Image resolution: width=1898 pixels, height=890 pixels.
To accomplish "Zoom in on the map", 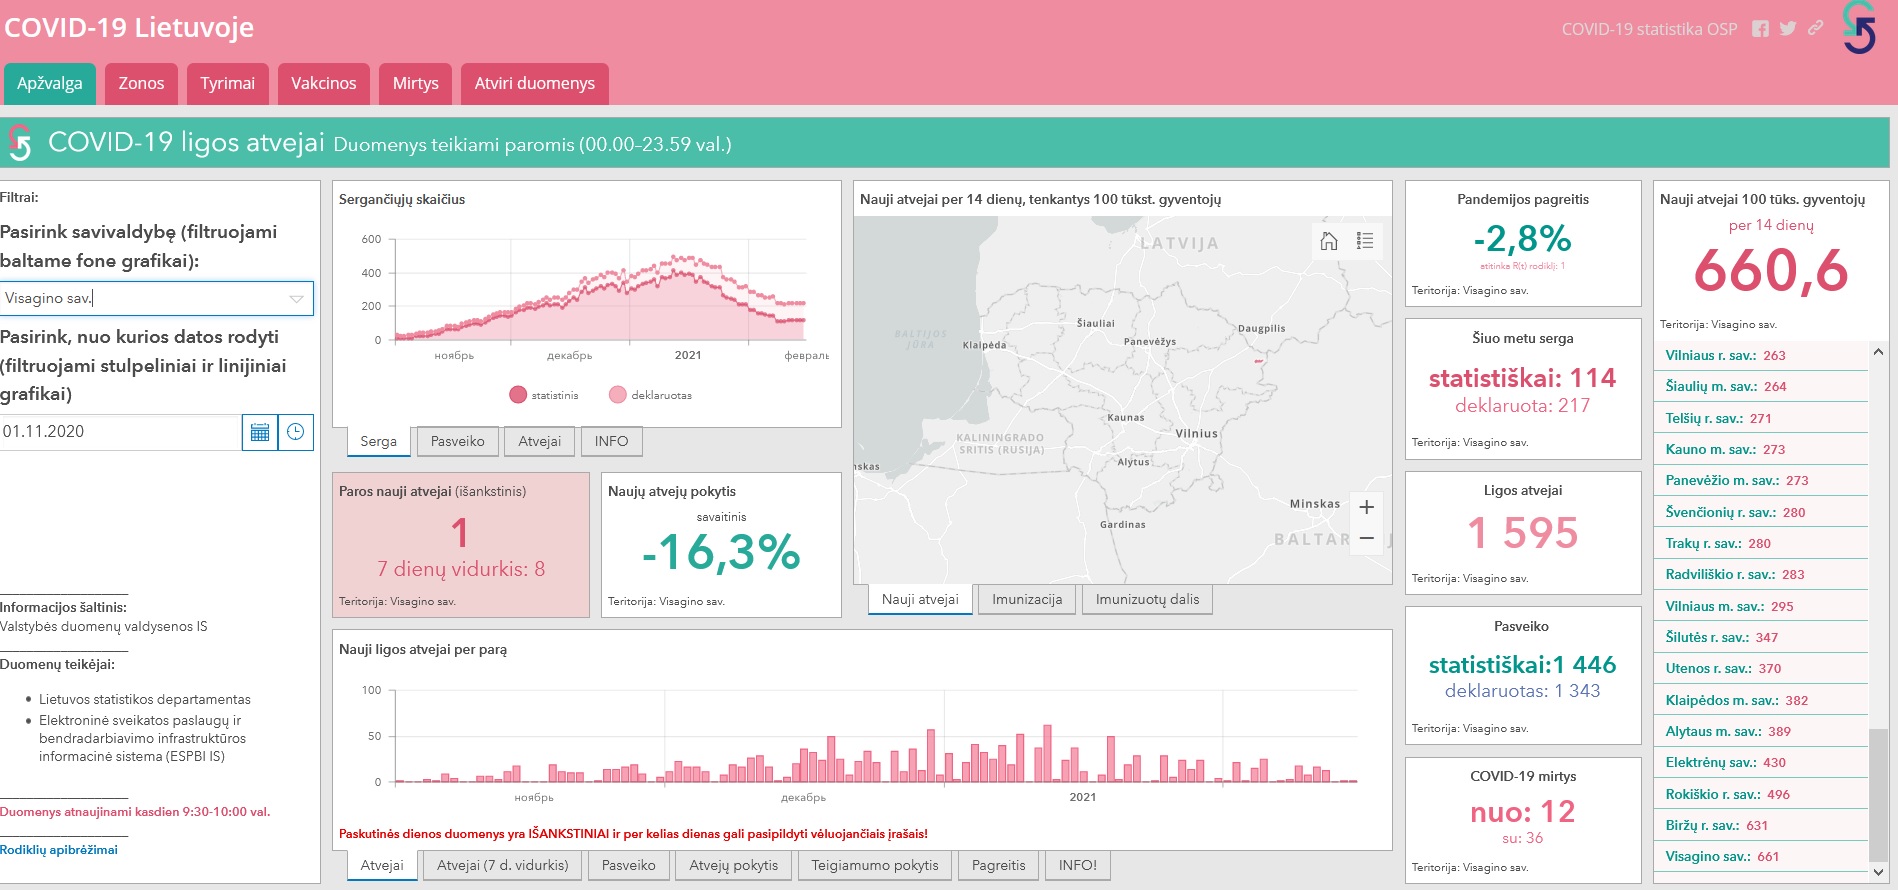I will click(x=1366, y=507).
